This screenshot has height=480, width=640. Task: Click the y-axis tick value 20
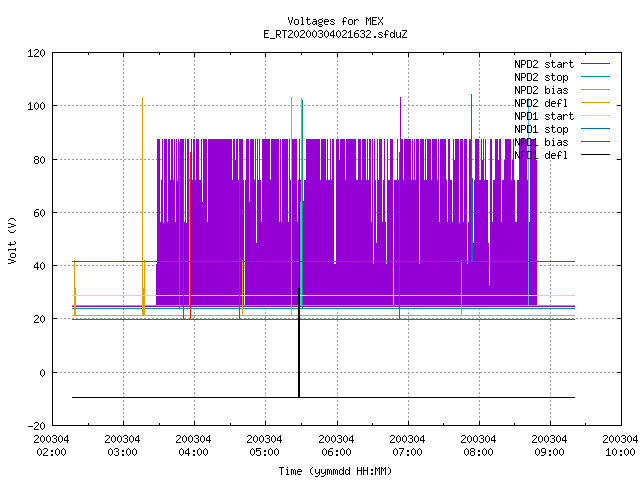point(39,319)
